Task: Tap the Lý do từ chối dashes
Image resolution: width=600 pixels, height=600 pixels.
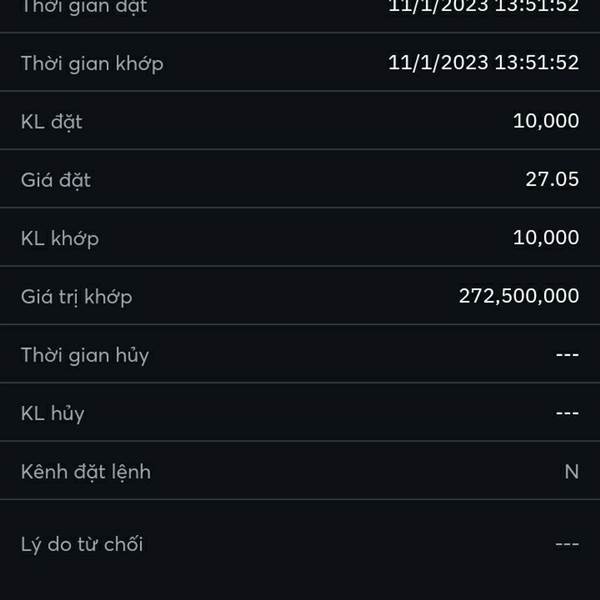Action: 567,544
